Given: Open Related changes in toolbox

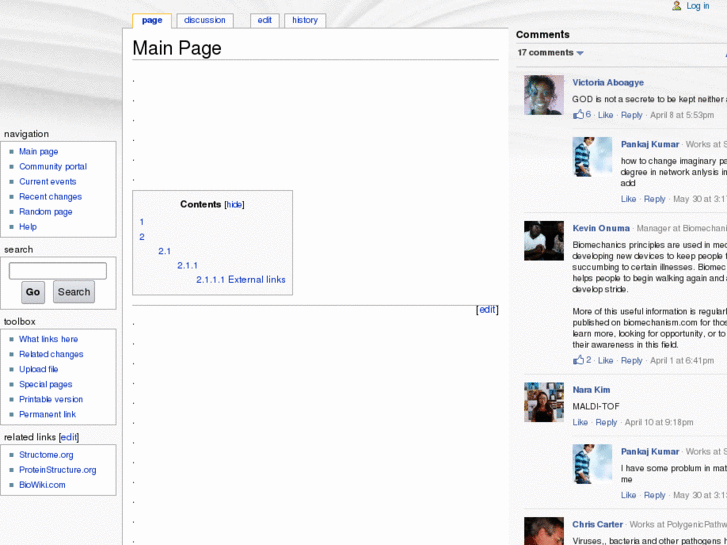Looking at the screenshot, I should (51, 354).
